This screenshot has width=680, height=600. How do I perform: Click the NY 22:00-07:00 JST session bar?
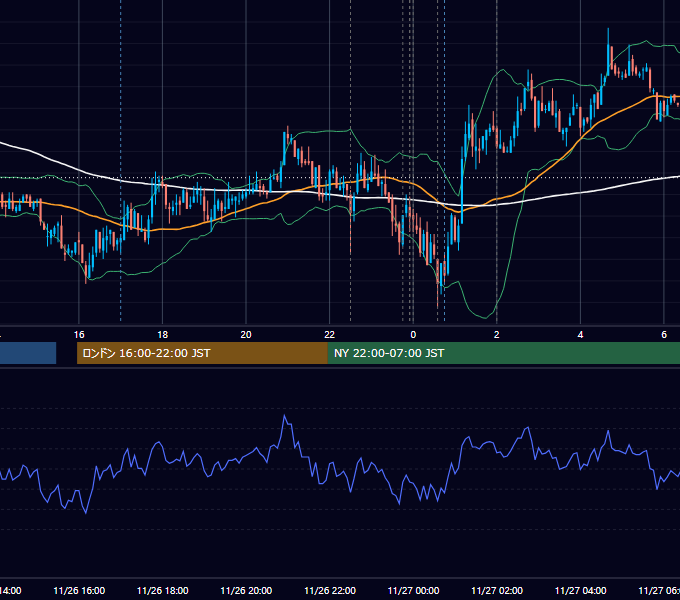(x=503, y=353)
